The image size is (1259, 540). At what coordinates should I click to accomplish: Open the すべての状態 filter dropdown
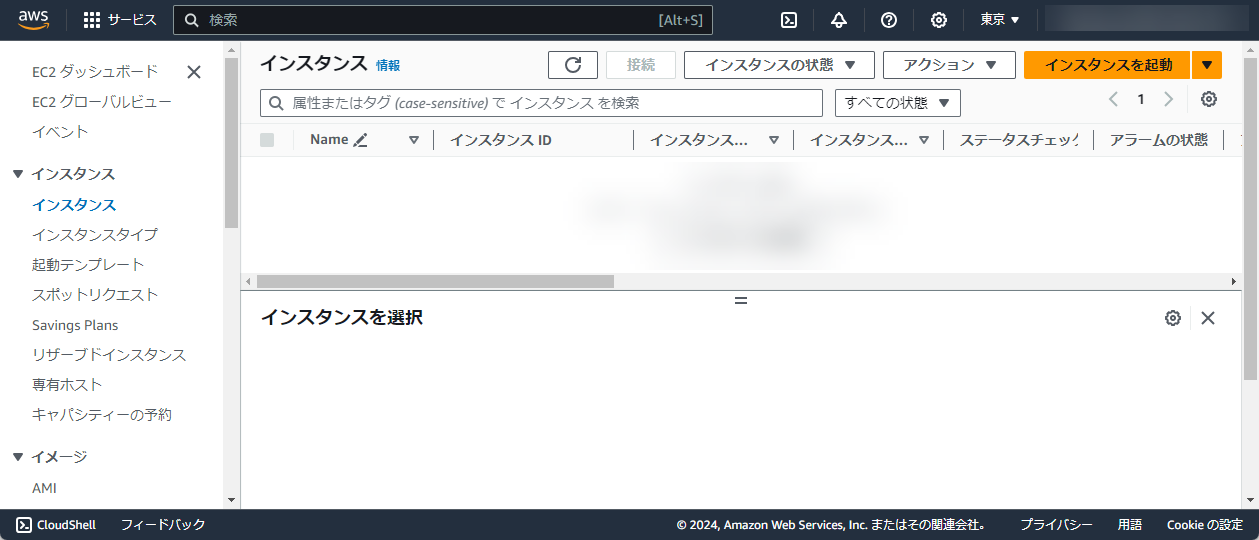click(x=897, y=103)
